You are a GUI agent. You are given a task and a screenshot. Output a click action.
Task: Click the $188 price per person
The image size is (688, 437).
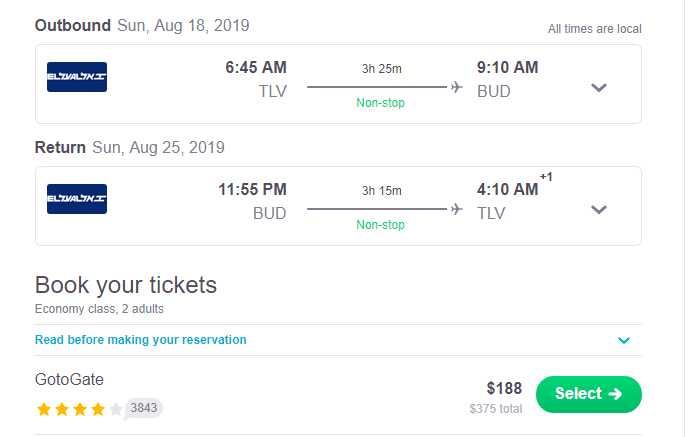pyautogui.click(x=504, y=388)
